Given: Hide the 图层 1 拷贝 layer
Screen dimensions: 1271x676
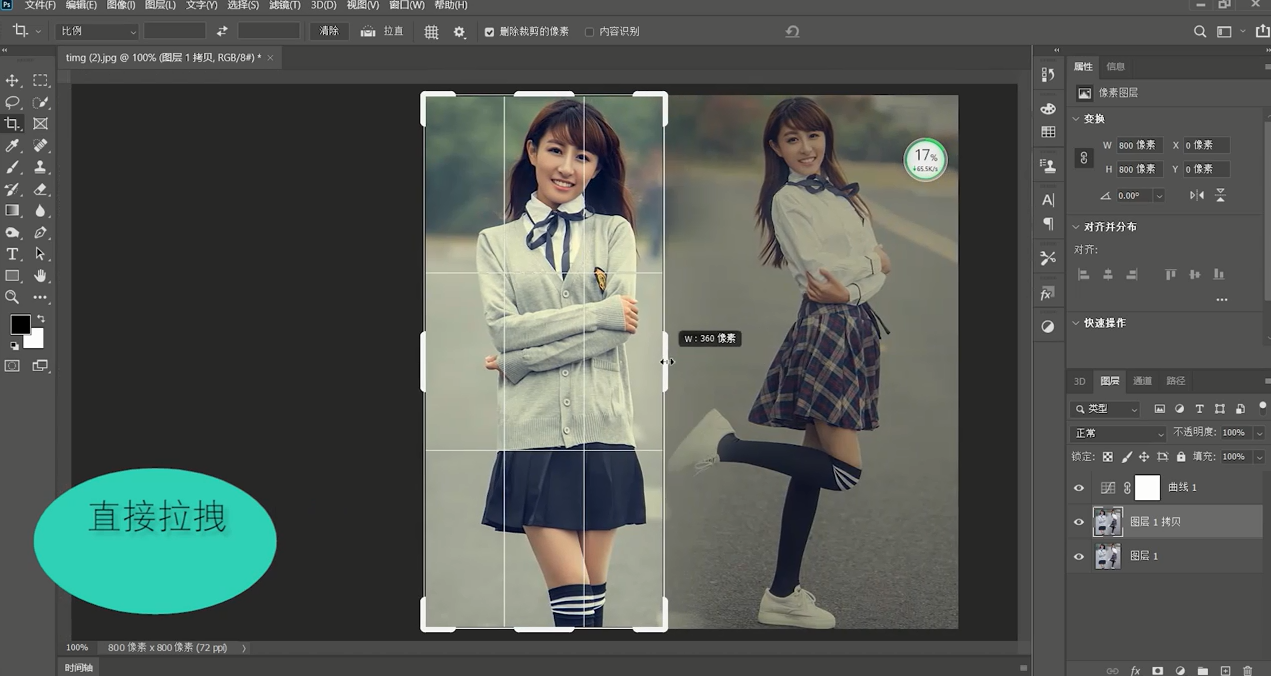Looking at the screenshot, I should pyautogui.click(x=1078, y=522).
